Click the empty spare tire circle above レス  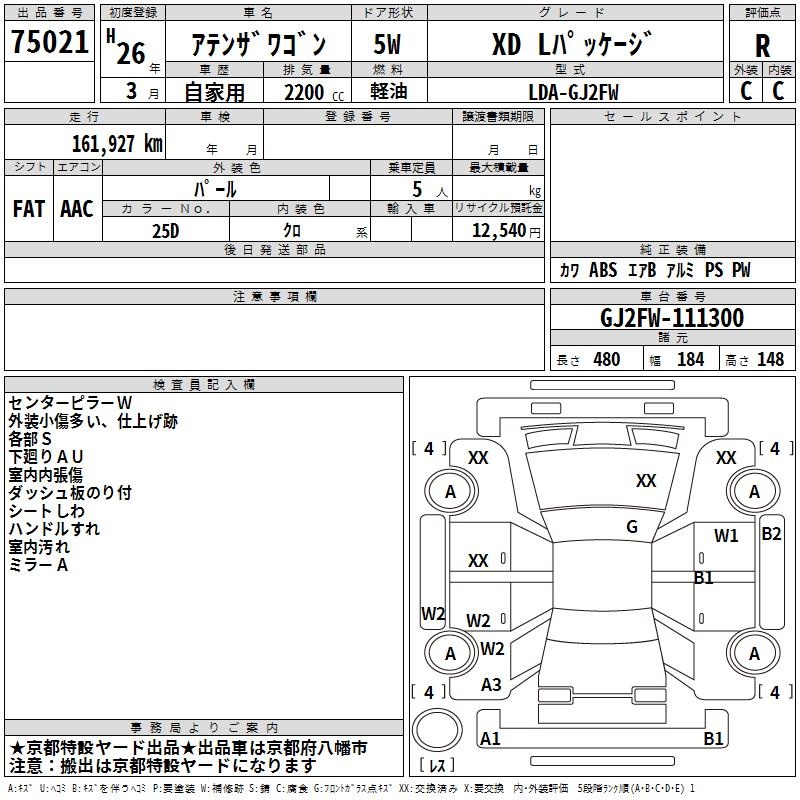(437, 731)
